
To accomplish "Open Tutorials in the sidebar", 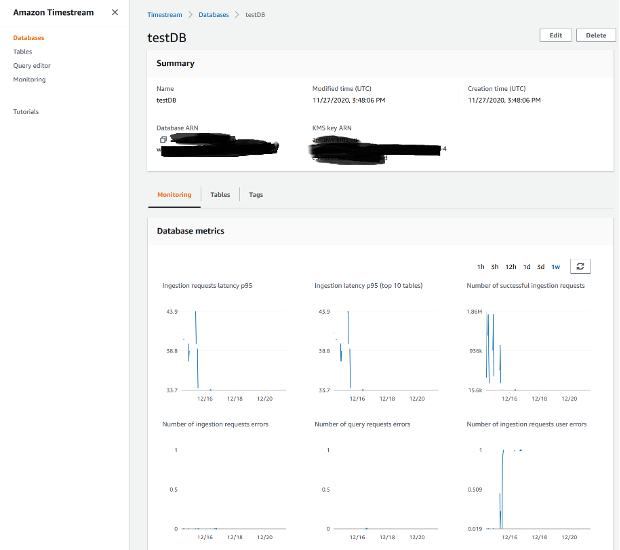I will pos(26,112).
